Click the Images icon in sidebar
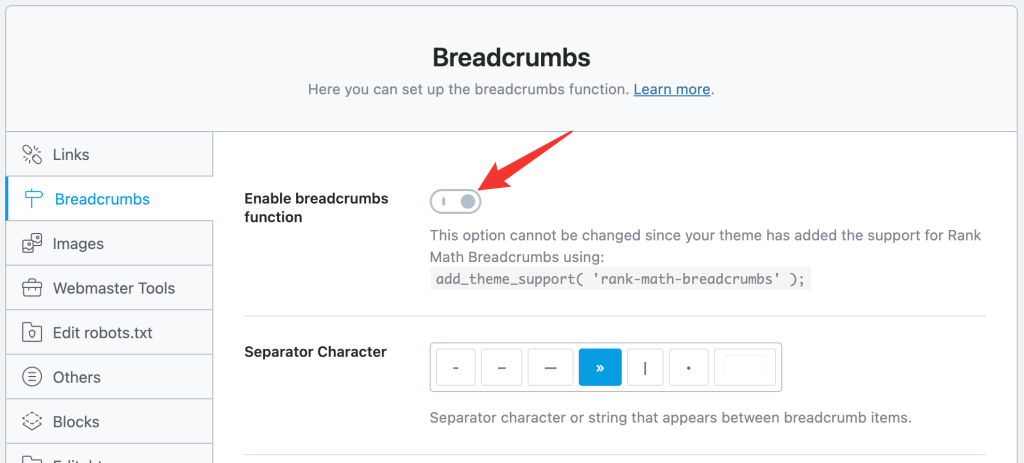The image size is (1024, 463). (32, 243)
